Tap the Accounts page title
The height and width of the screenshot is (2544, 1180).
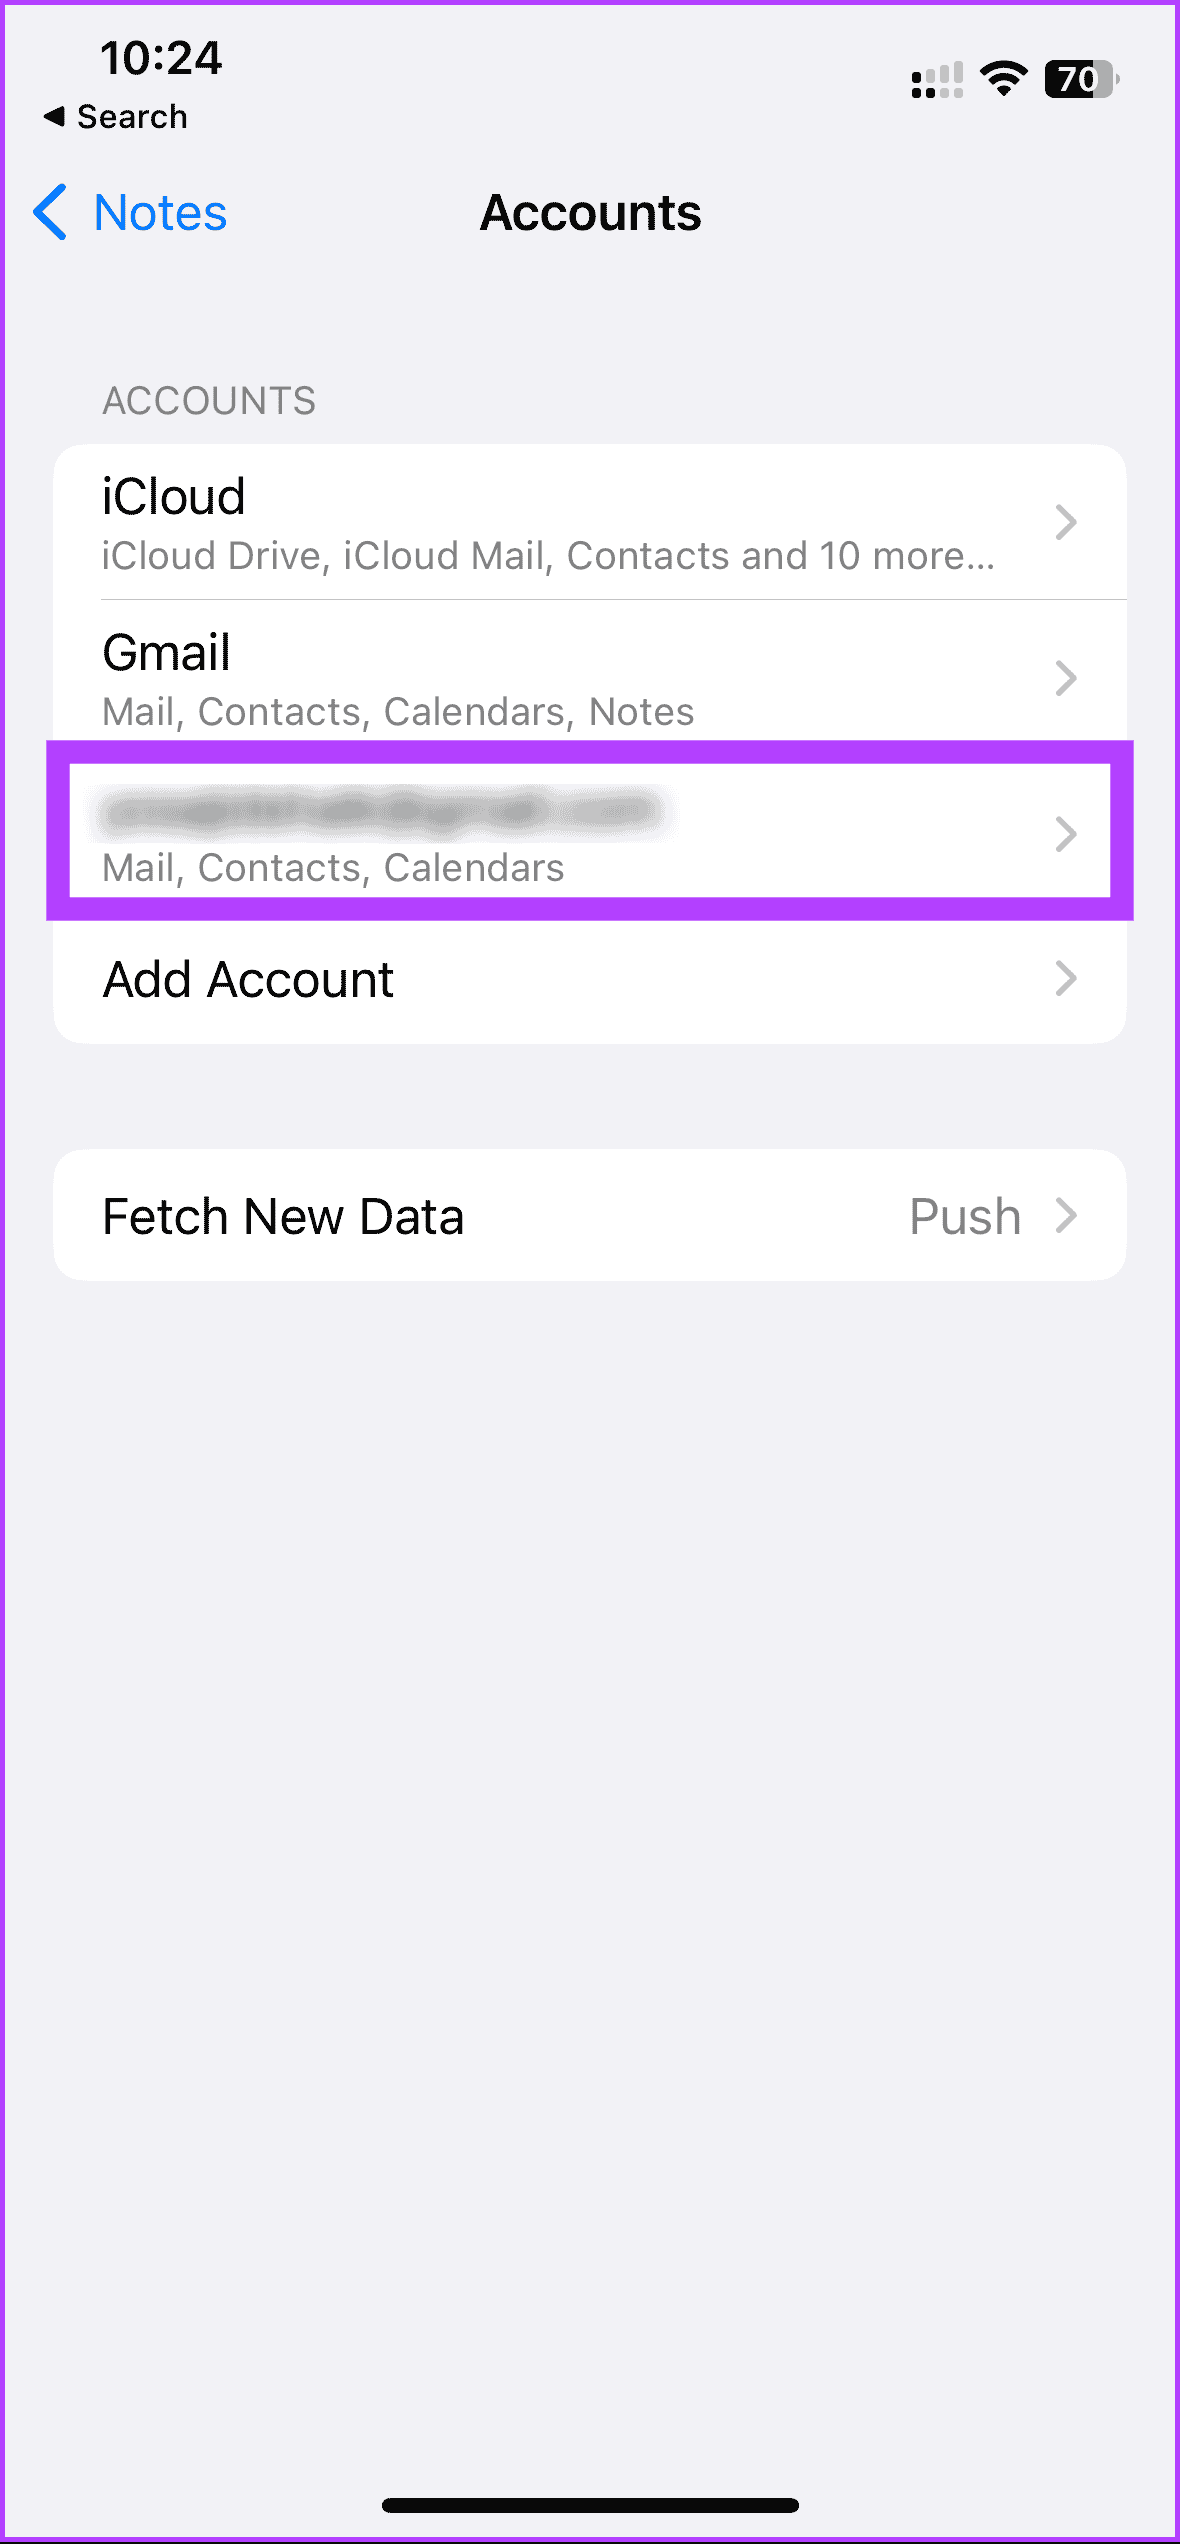click(x=589, y=213)
